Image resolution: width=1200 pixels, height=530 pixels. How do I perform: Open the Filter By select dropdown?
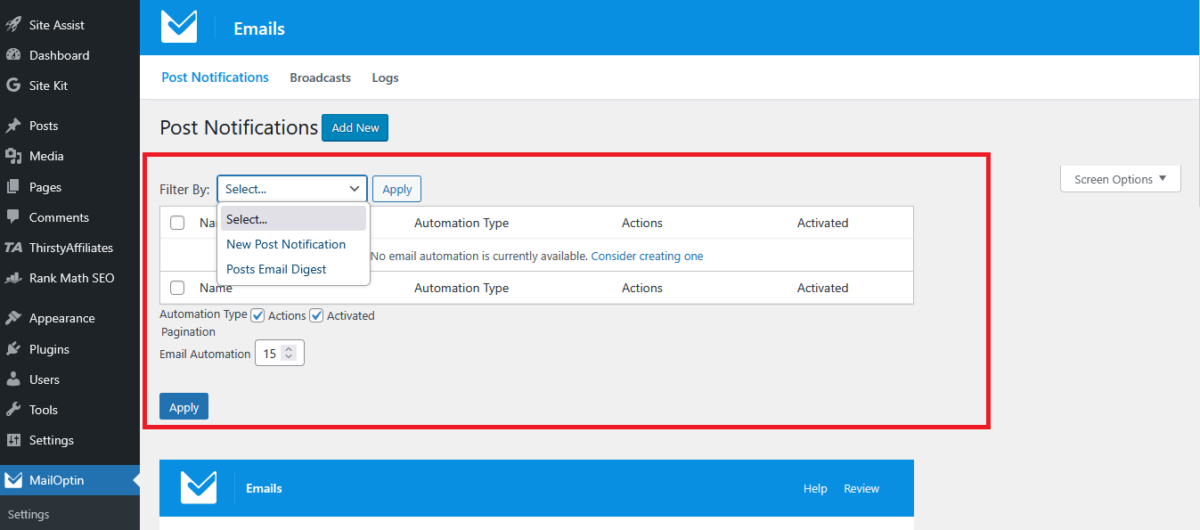(292, 188)
